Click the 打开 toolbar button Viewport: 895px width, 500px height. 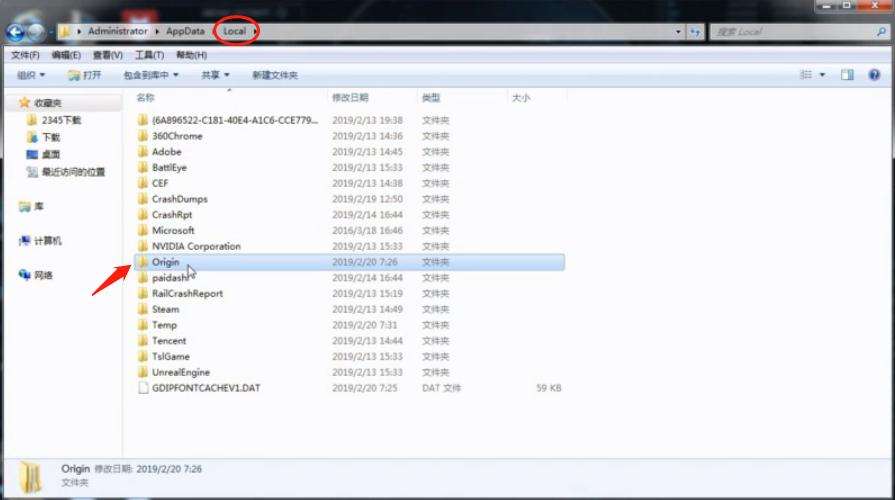(x=84, y=75)
